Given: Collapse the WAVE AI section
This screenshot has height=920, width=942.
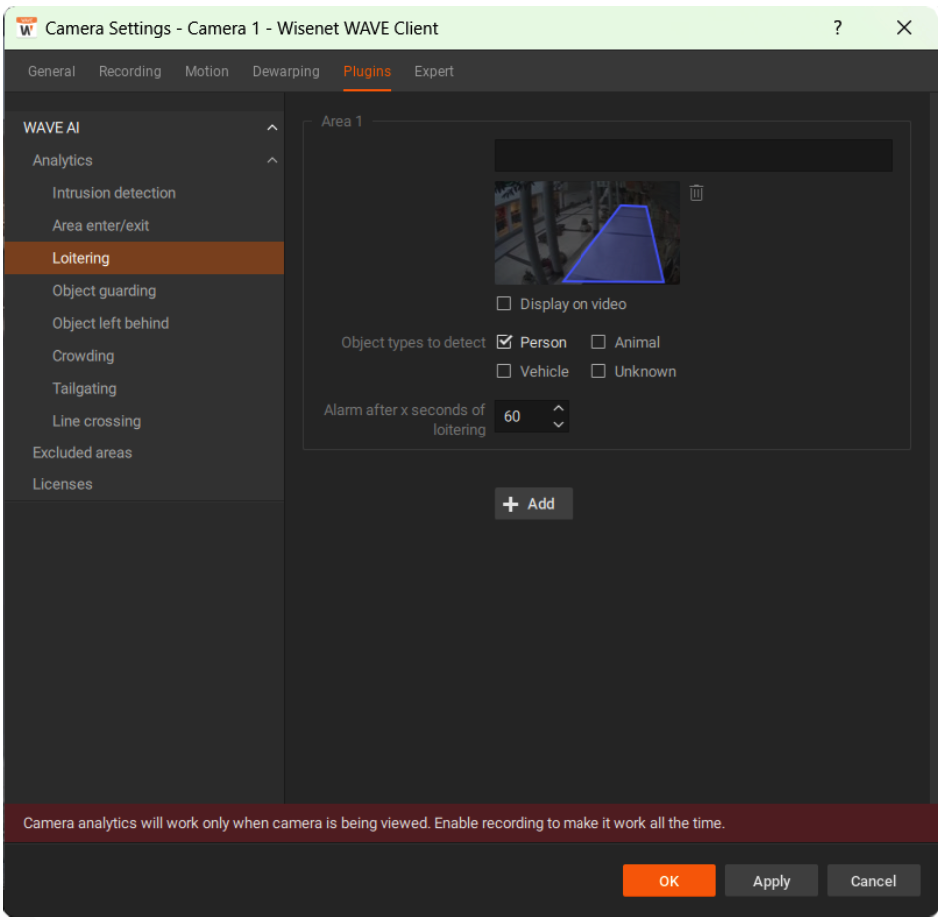Looking at the screenshot, I should tap(272, 127).
